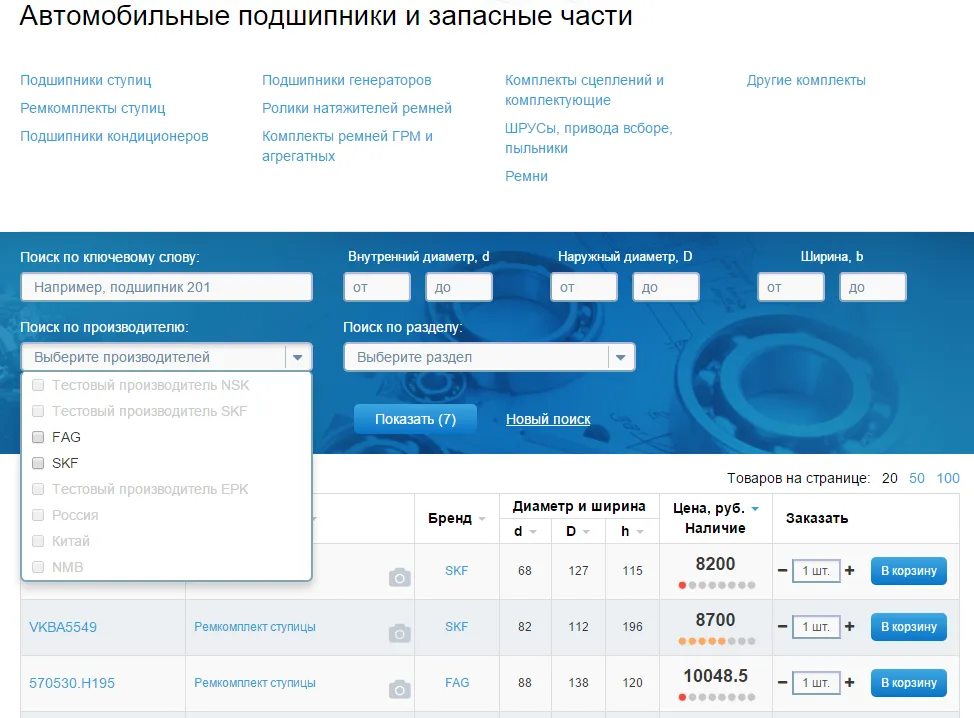Enable the SKF manufacturer checkbox
Image resolution: width=974 pixels, height=718 pixels.
(x=37, y=463)
